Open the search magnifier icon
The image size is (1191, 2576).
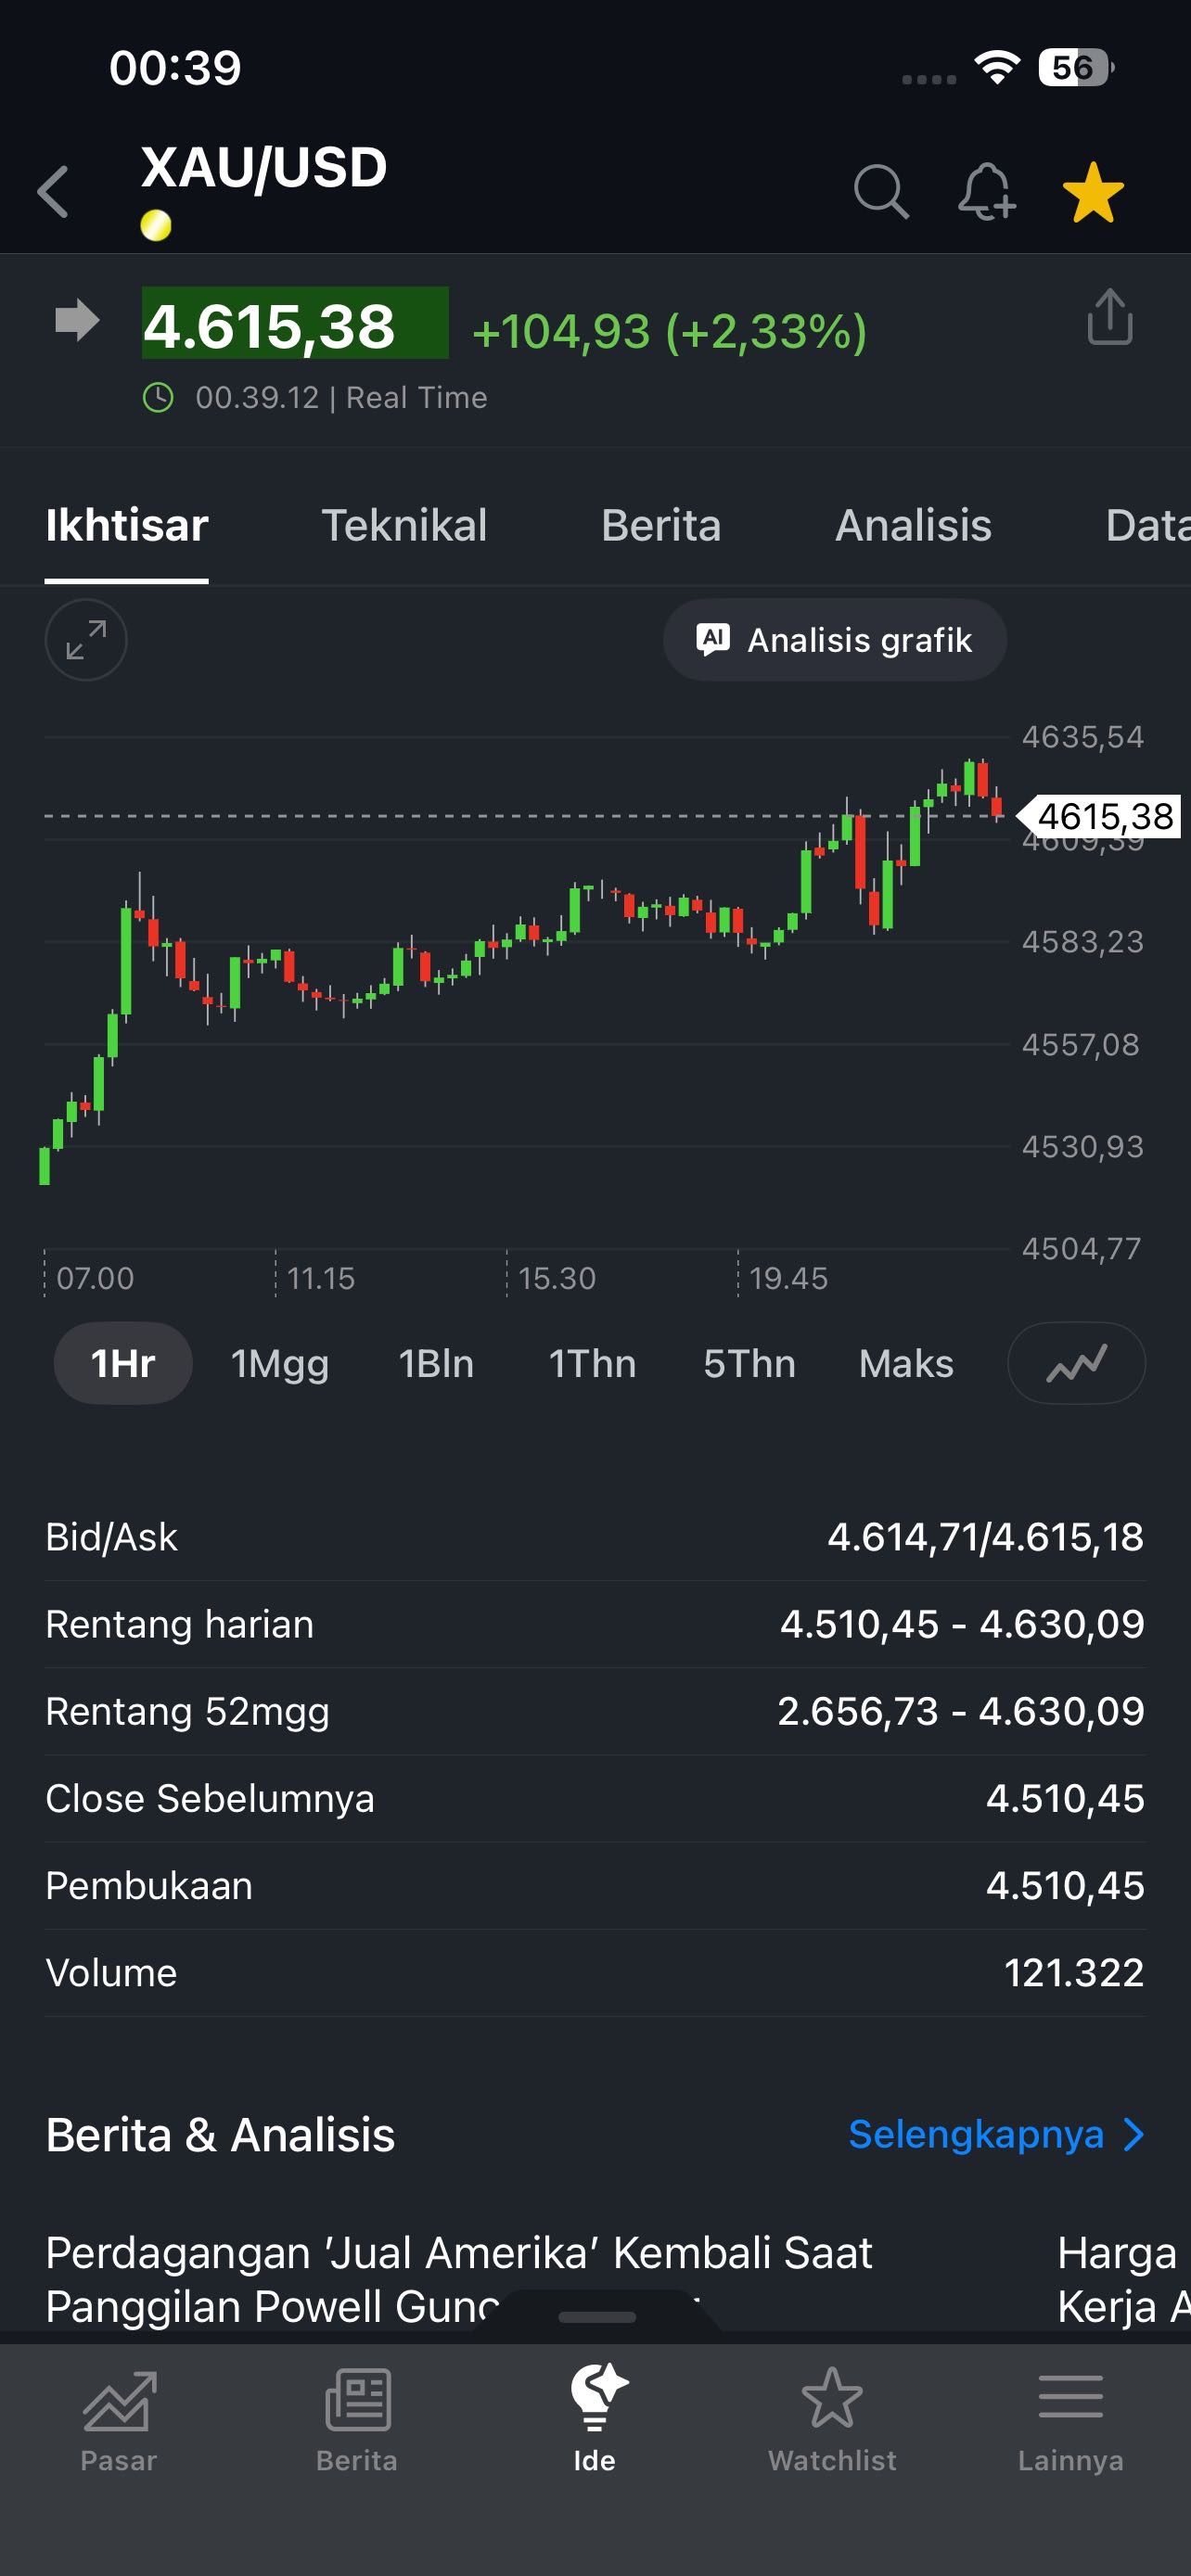pos(880,191)
